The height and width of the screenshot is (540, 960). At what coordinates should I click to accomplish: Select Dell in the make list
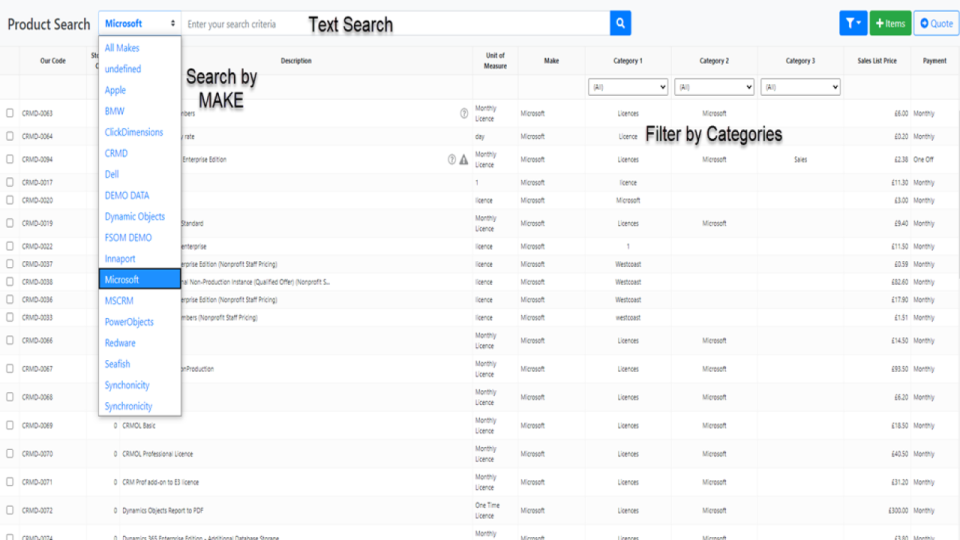click(x=111, y=174)
